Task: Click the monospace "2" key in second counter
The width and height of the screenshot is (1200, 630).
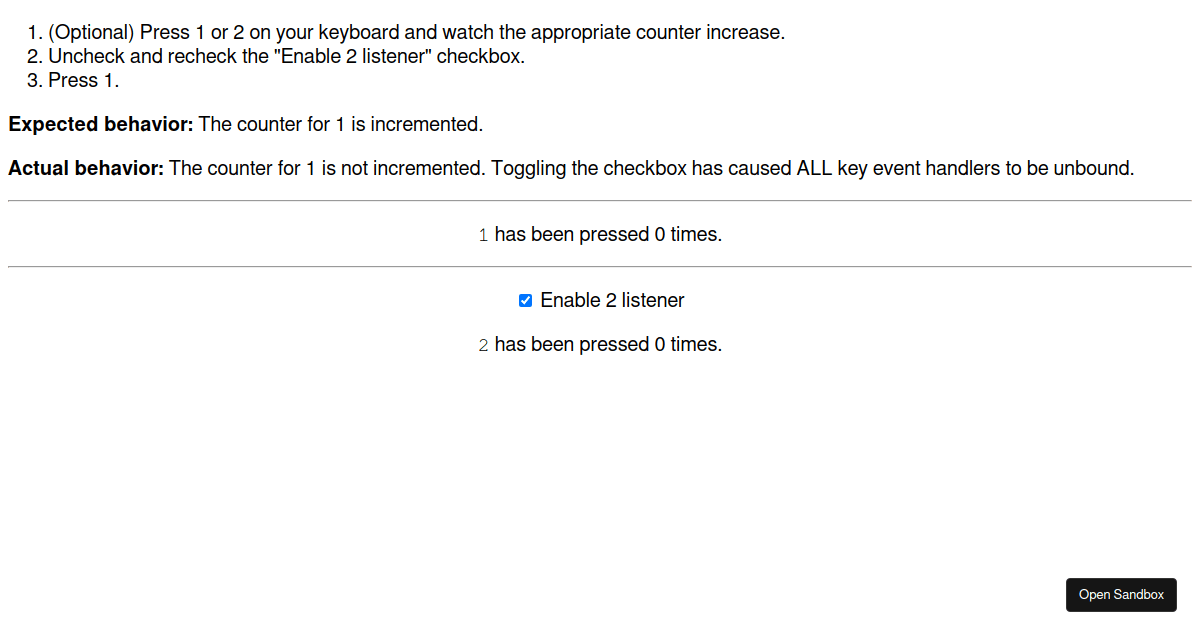Action: [484, 346]
